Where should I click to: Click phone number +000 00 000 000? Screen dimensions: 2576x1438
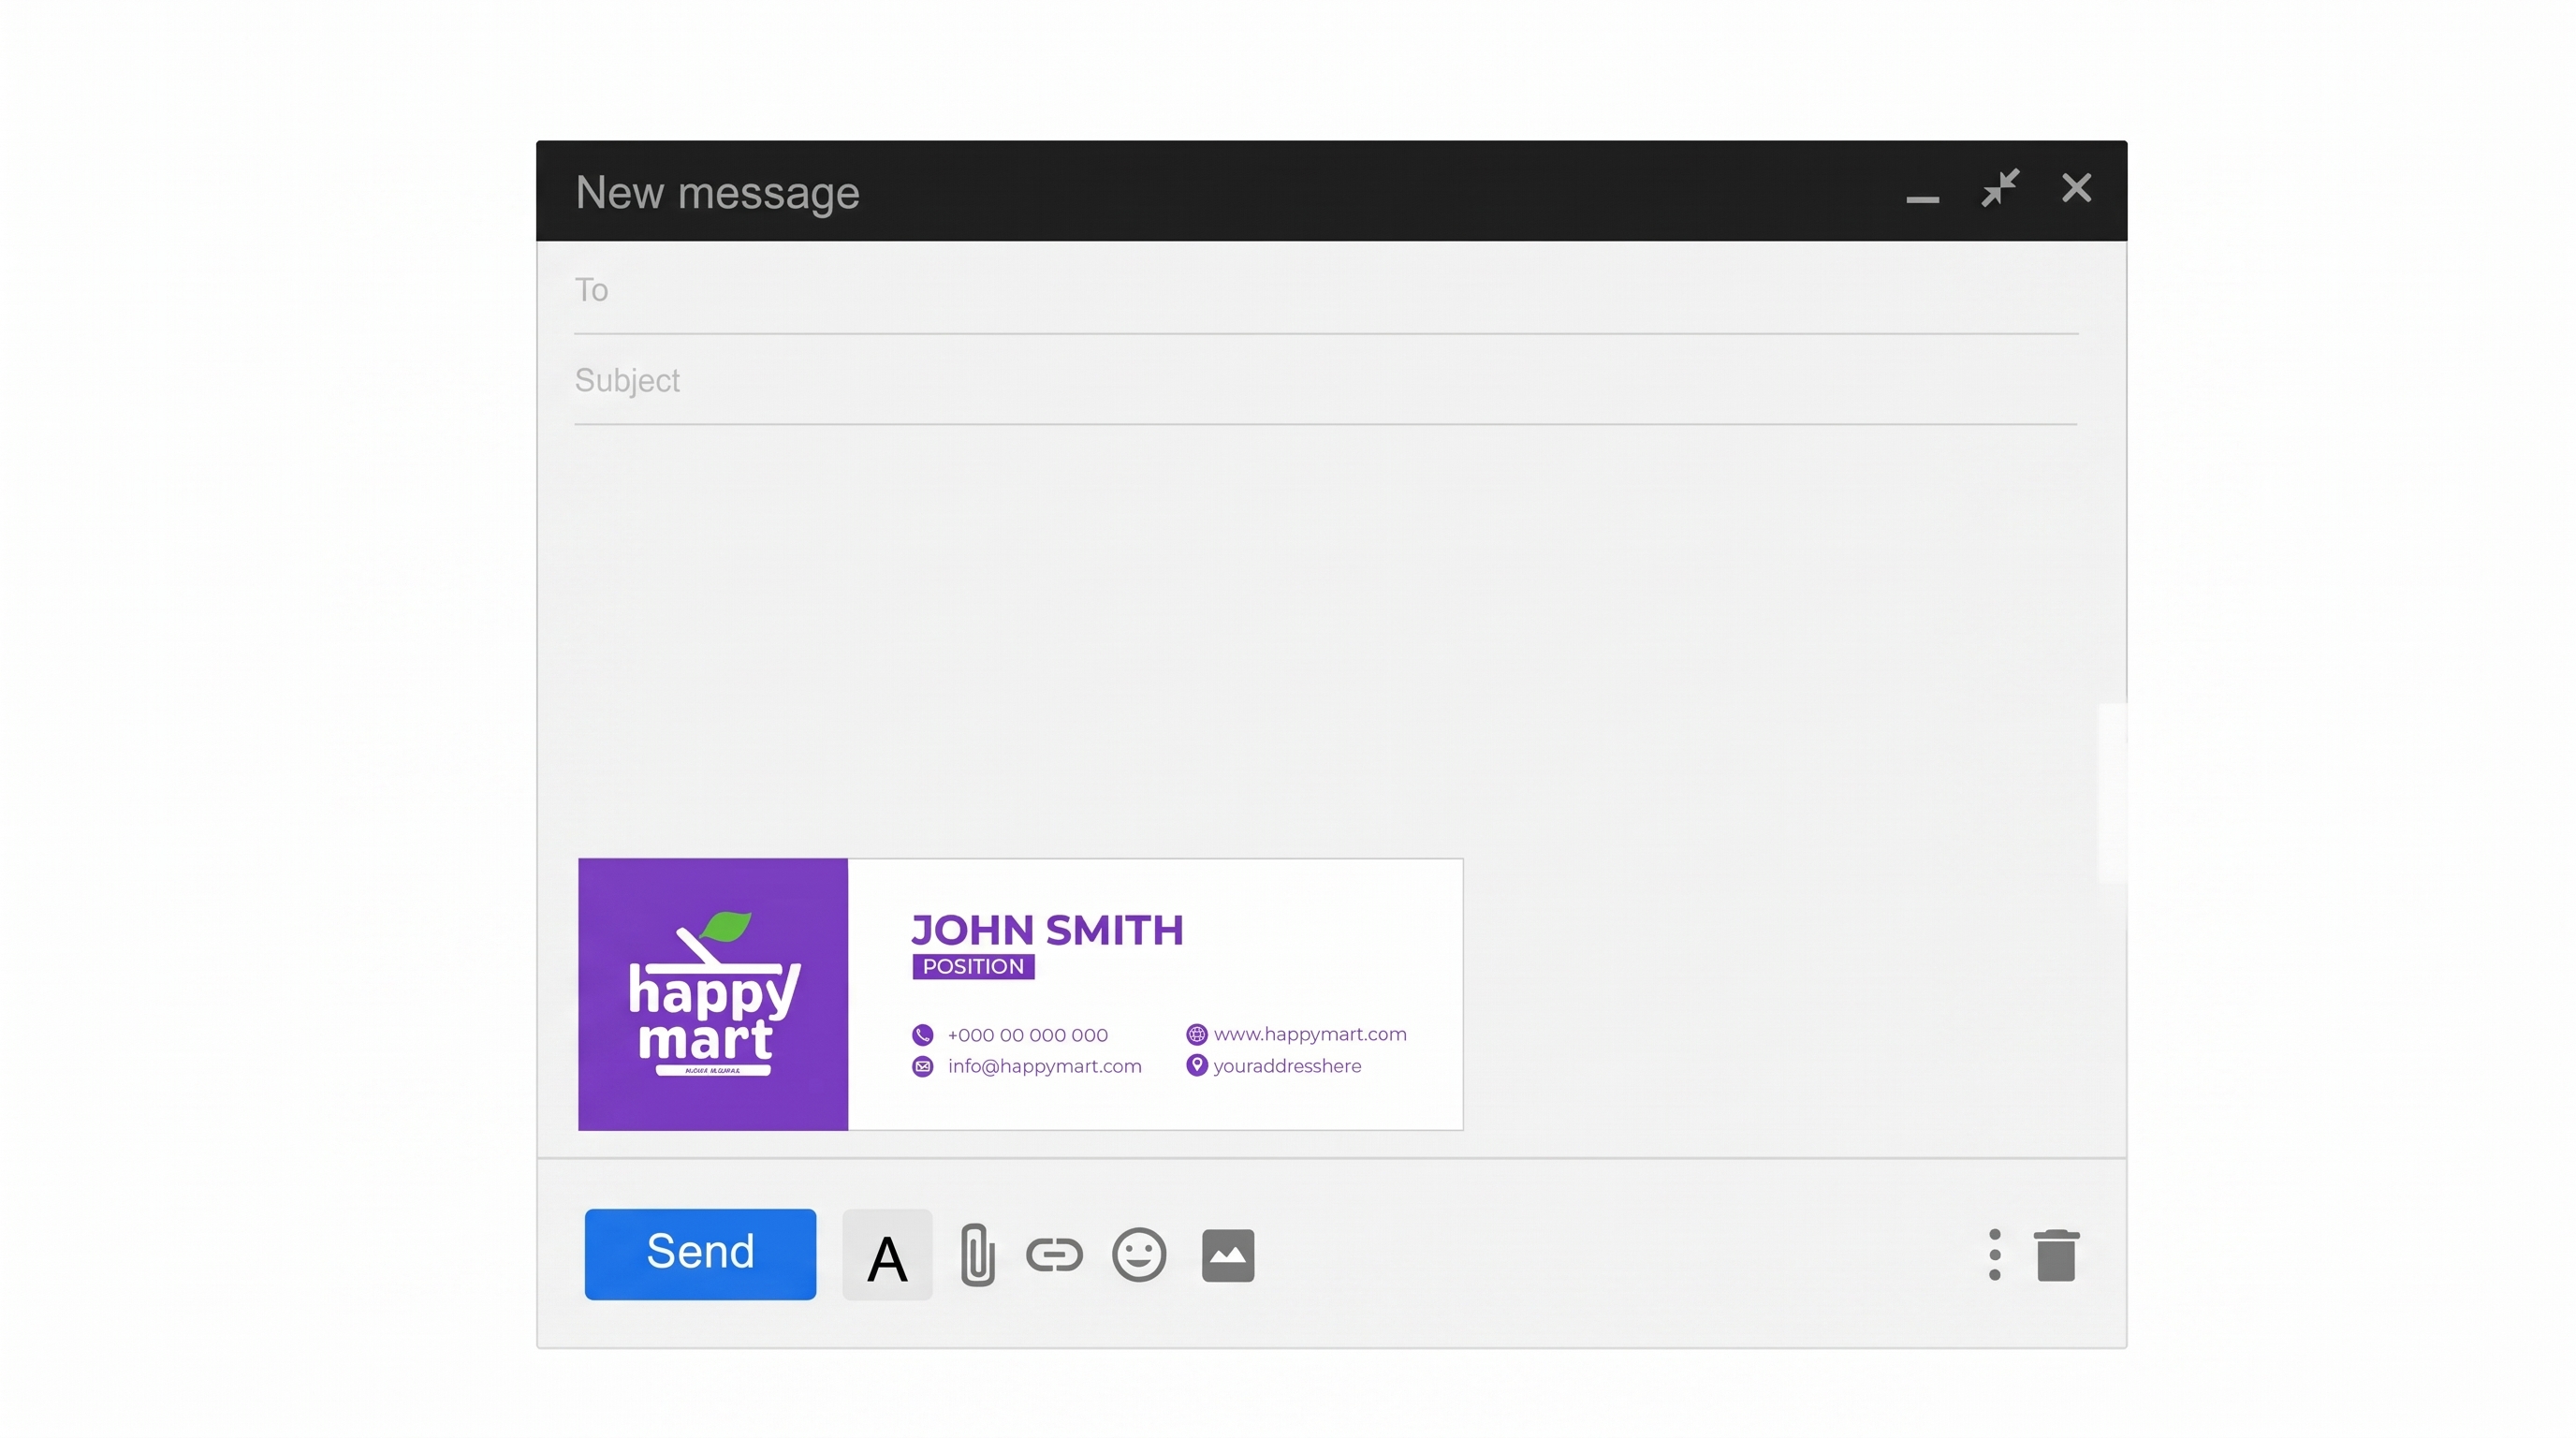coord(1027,1035)
